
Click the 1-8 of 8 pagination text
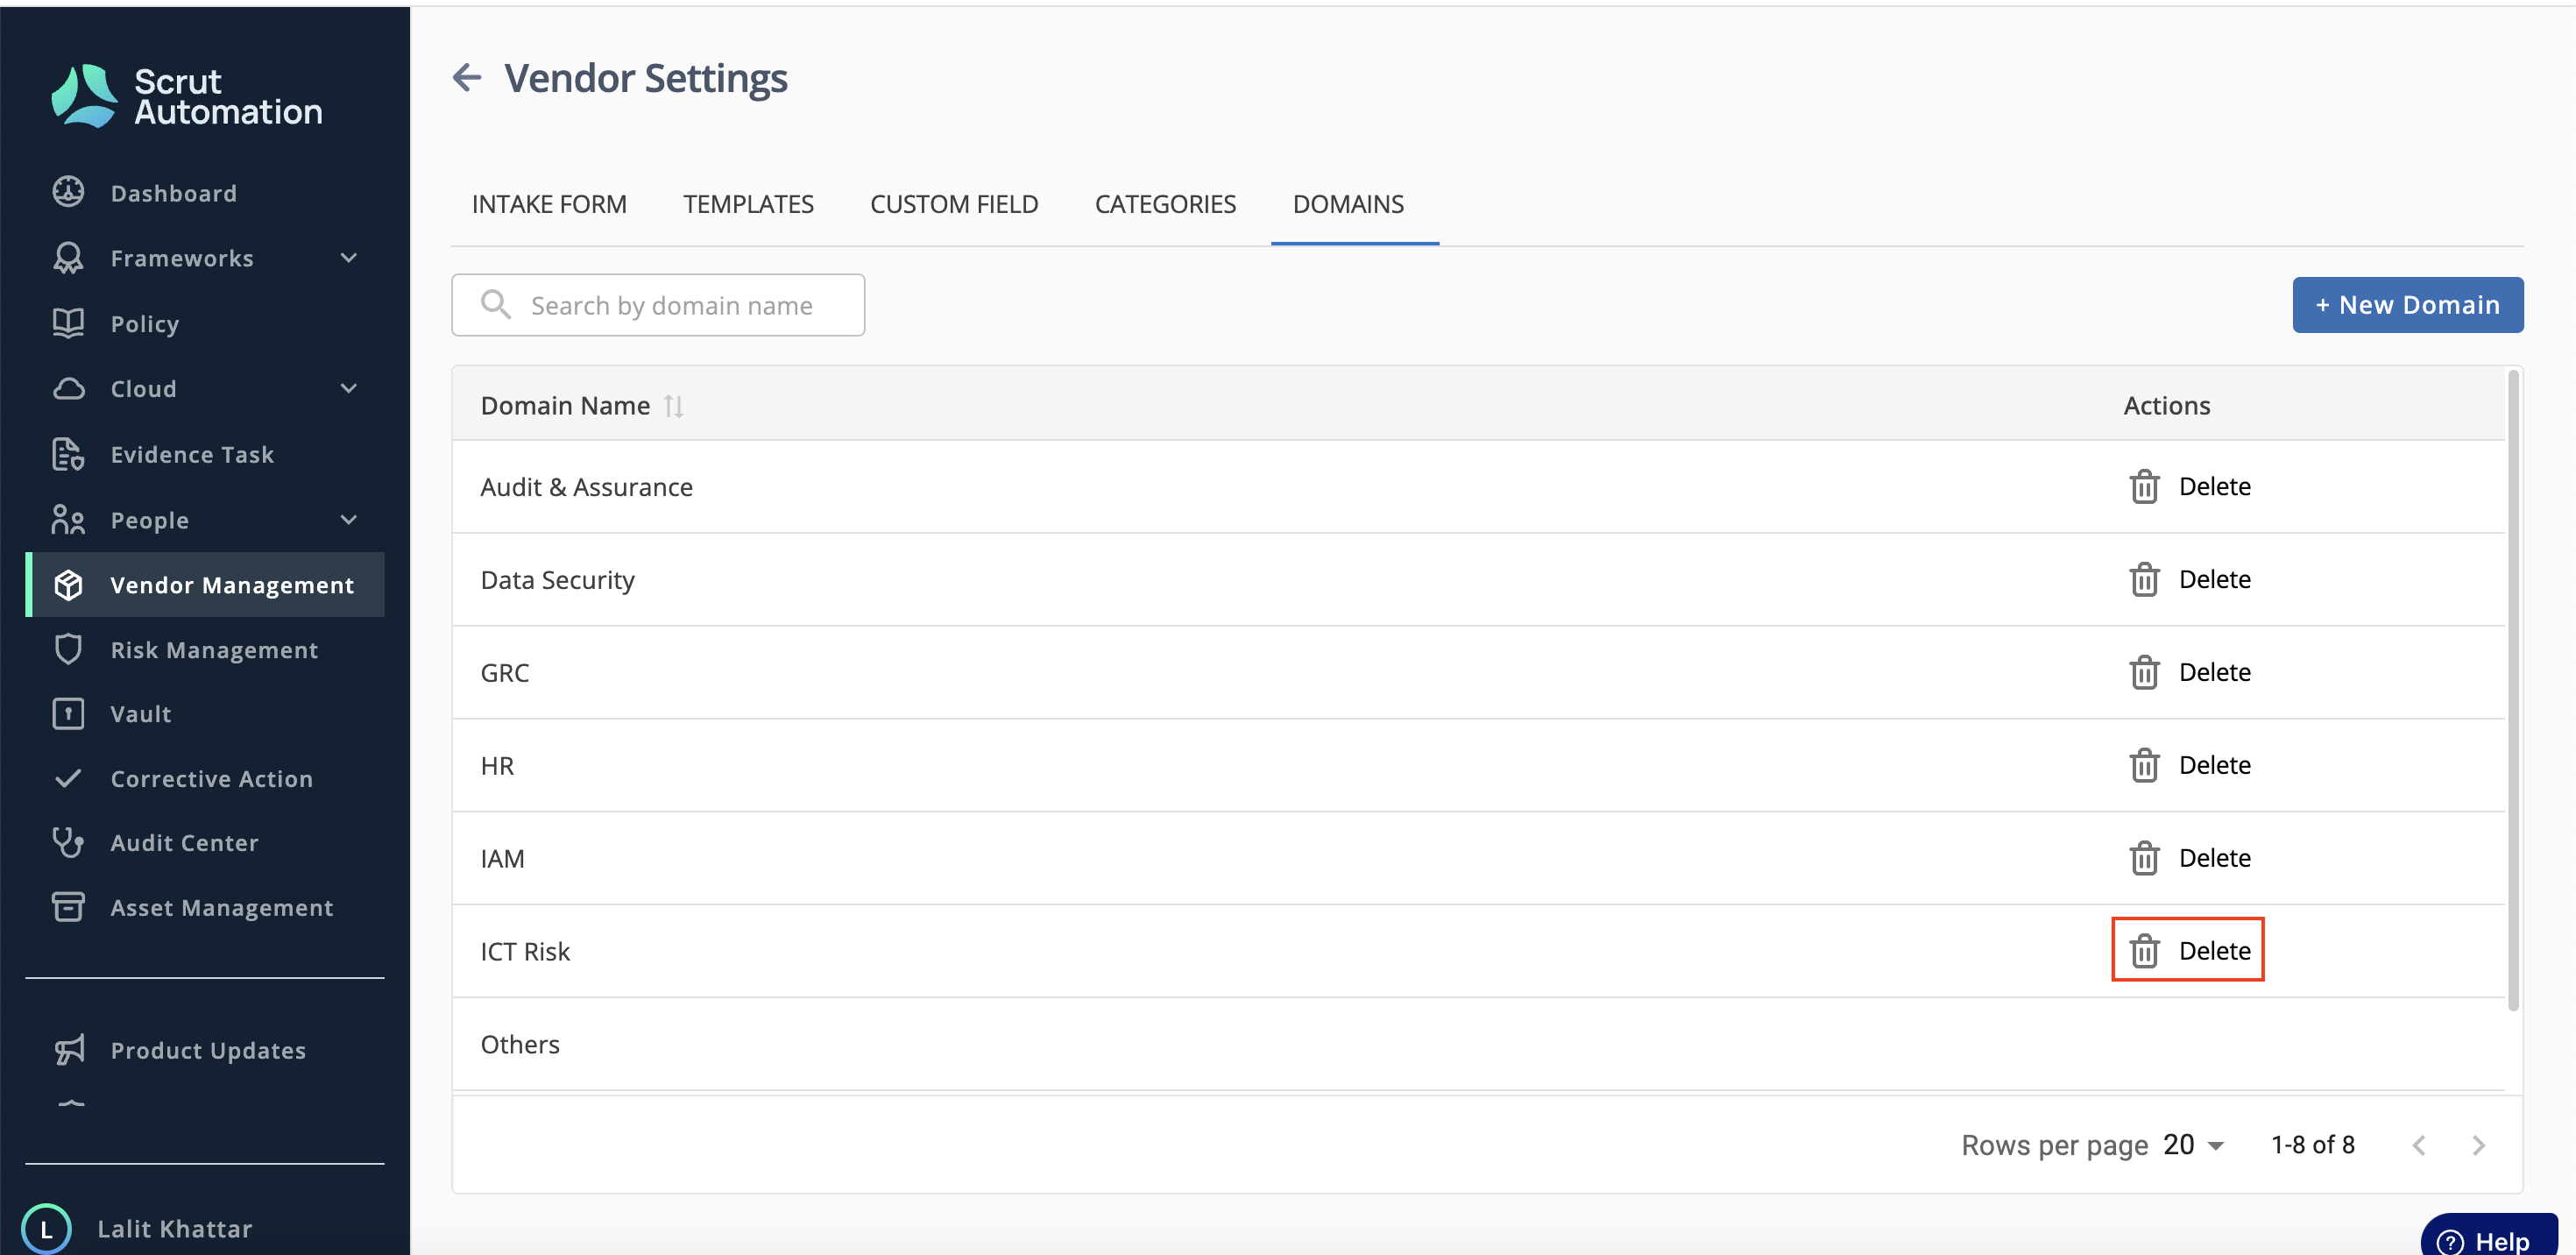pyautogui.click(x=2313, y=1145)
